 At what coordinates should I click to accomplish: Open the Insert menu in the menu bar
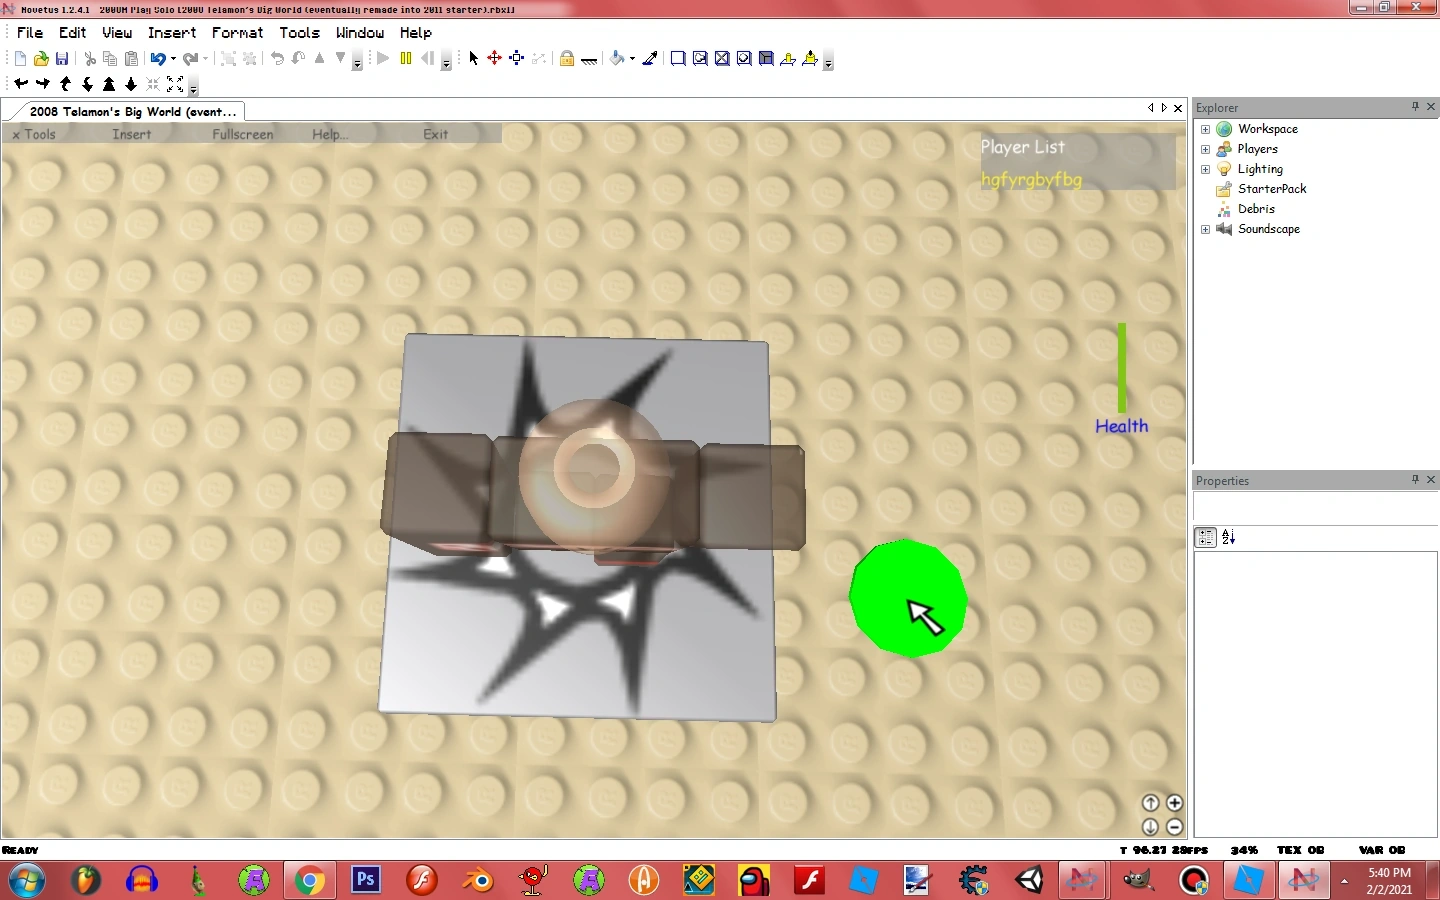click(172, 33)
